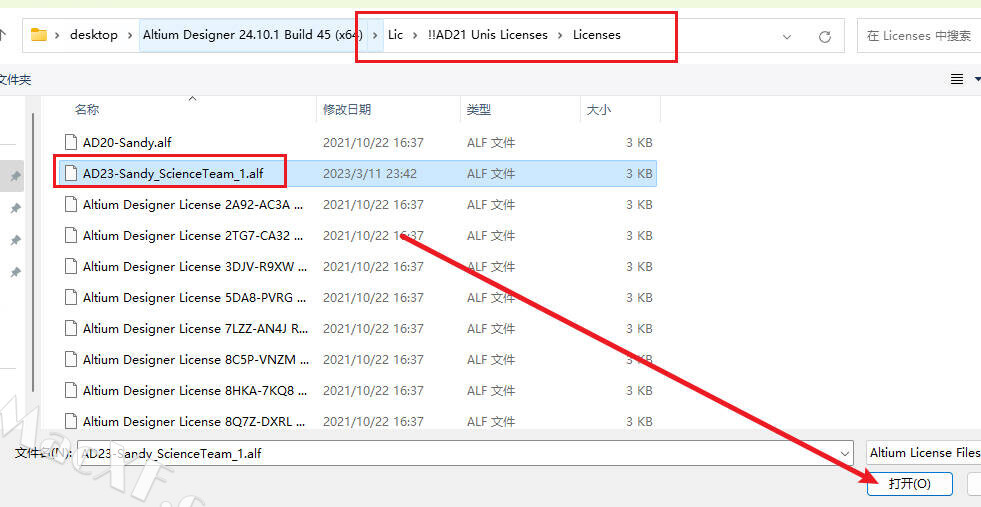Click third pin icon in sidebar
Image resolution: width=981 pixels, height=507 pixels.
(x=15, y=240)
